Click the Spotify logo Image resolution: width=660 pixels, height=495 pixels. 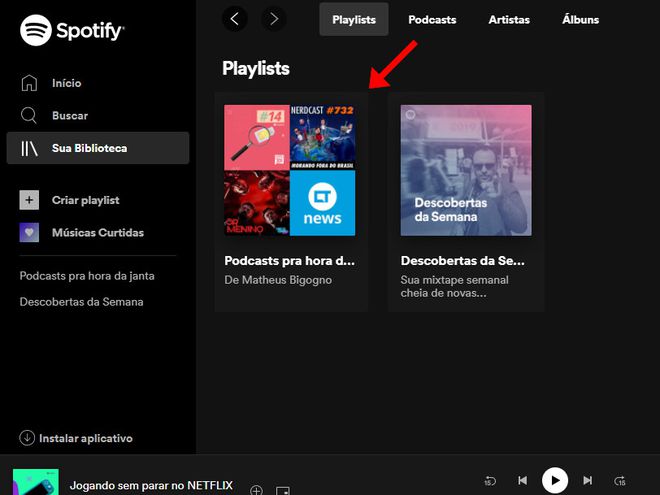point(72,30)
